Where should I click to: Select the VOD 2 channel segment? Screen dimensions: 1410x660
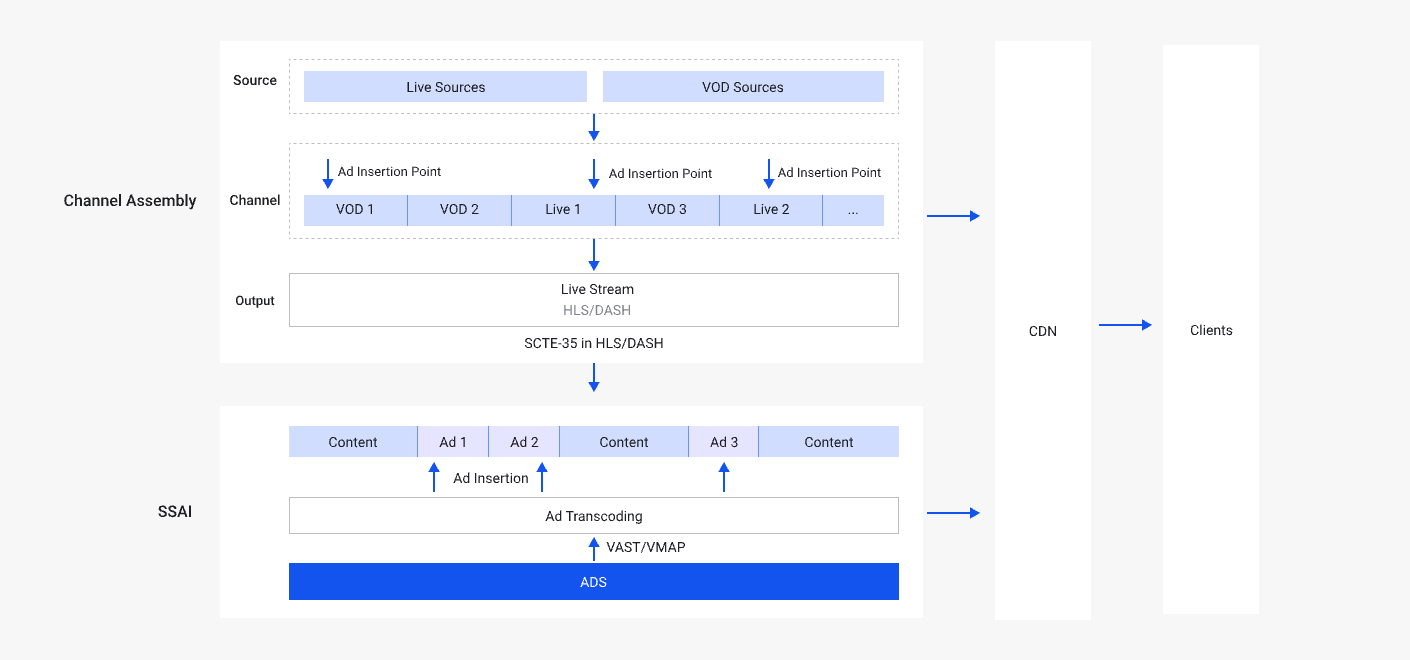[459, 210]
